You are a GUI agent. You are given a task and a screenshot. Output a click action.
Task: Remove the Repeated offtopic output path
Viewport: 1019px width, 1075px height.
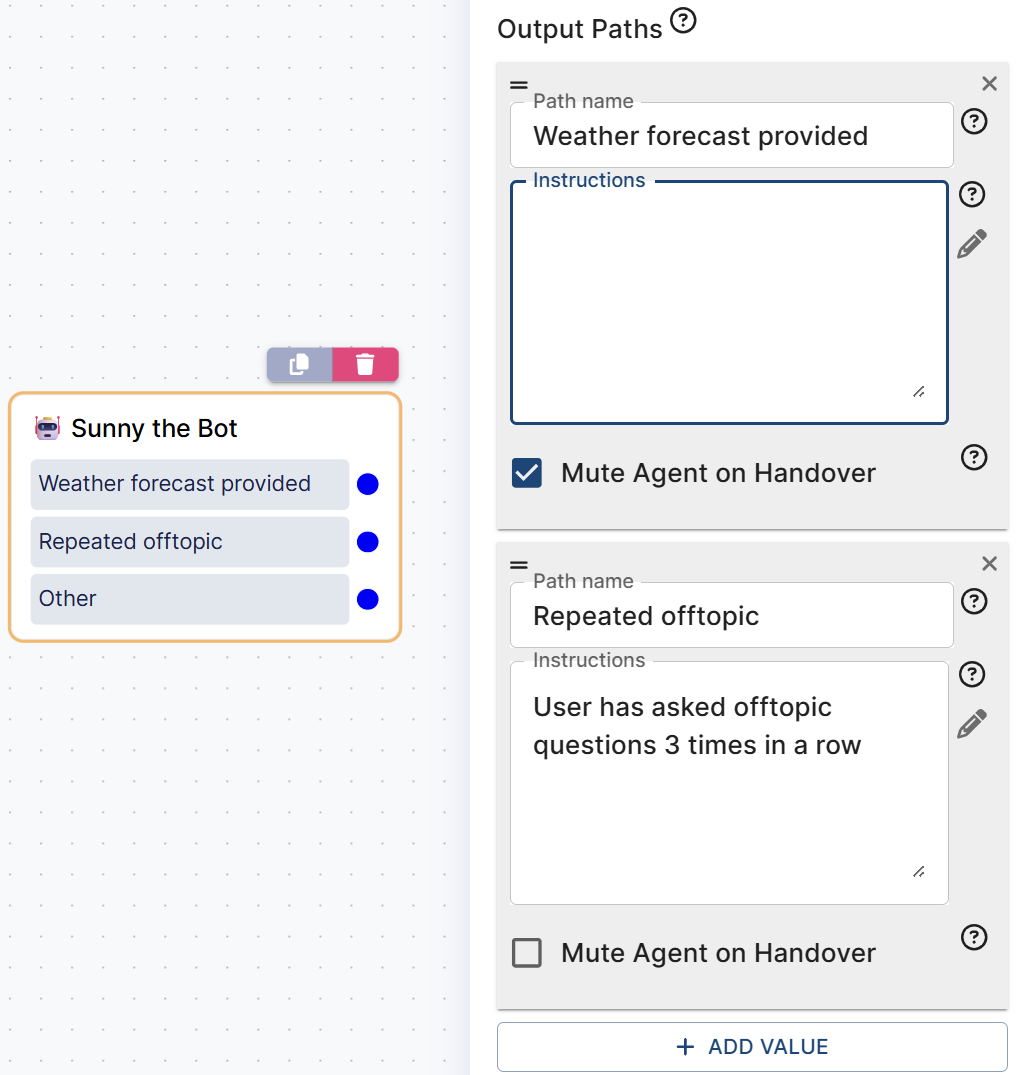(x=989, y=564)
